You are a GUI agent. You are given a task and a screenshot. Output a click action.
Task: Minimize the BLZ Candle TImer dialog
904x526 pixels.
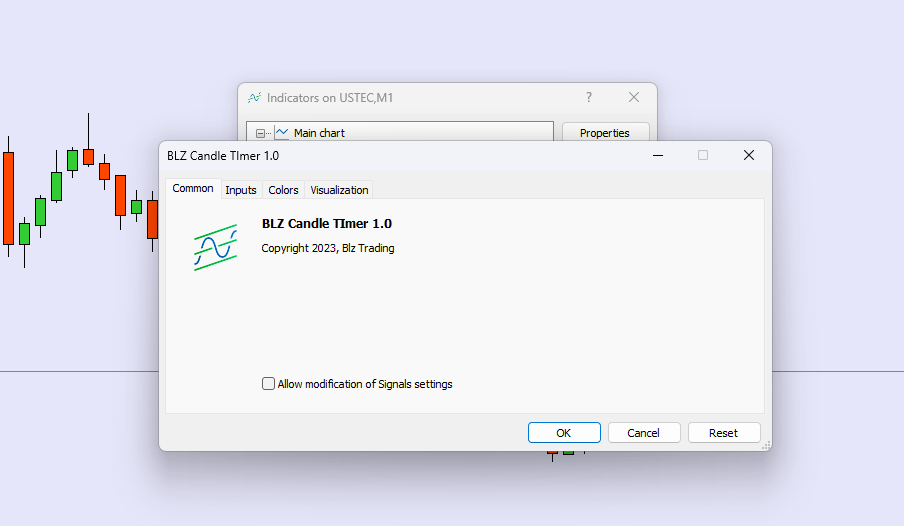tap(658, 155)
